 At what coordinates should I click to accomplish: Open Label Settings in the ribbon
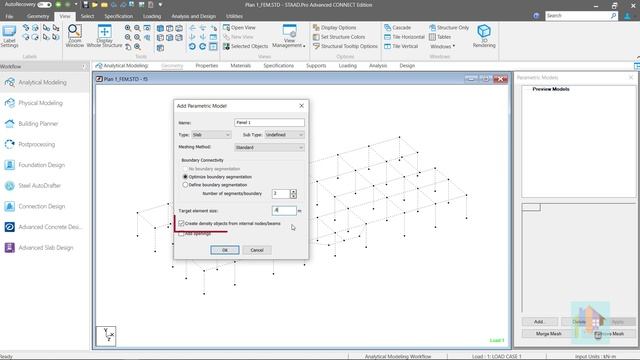tap(9, 36)
